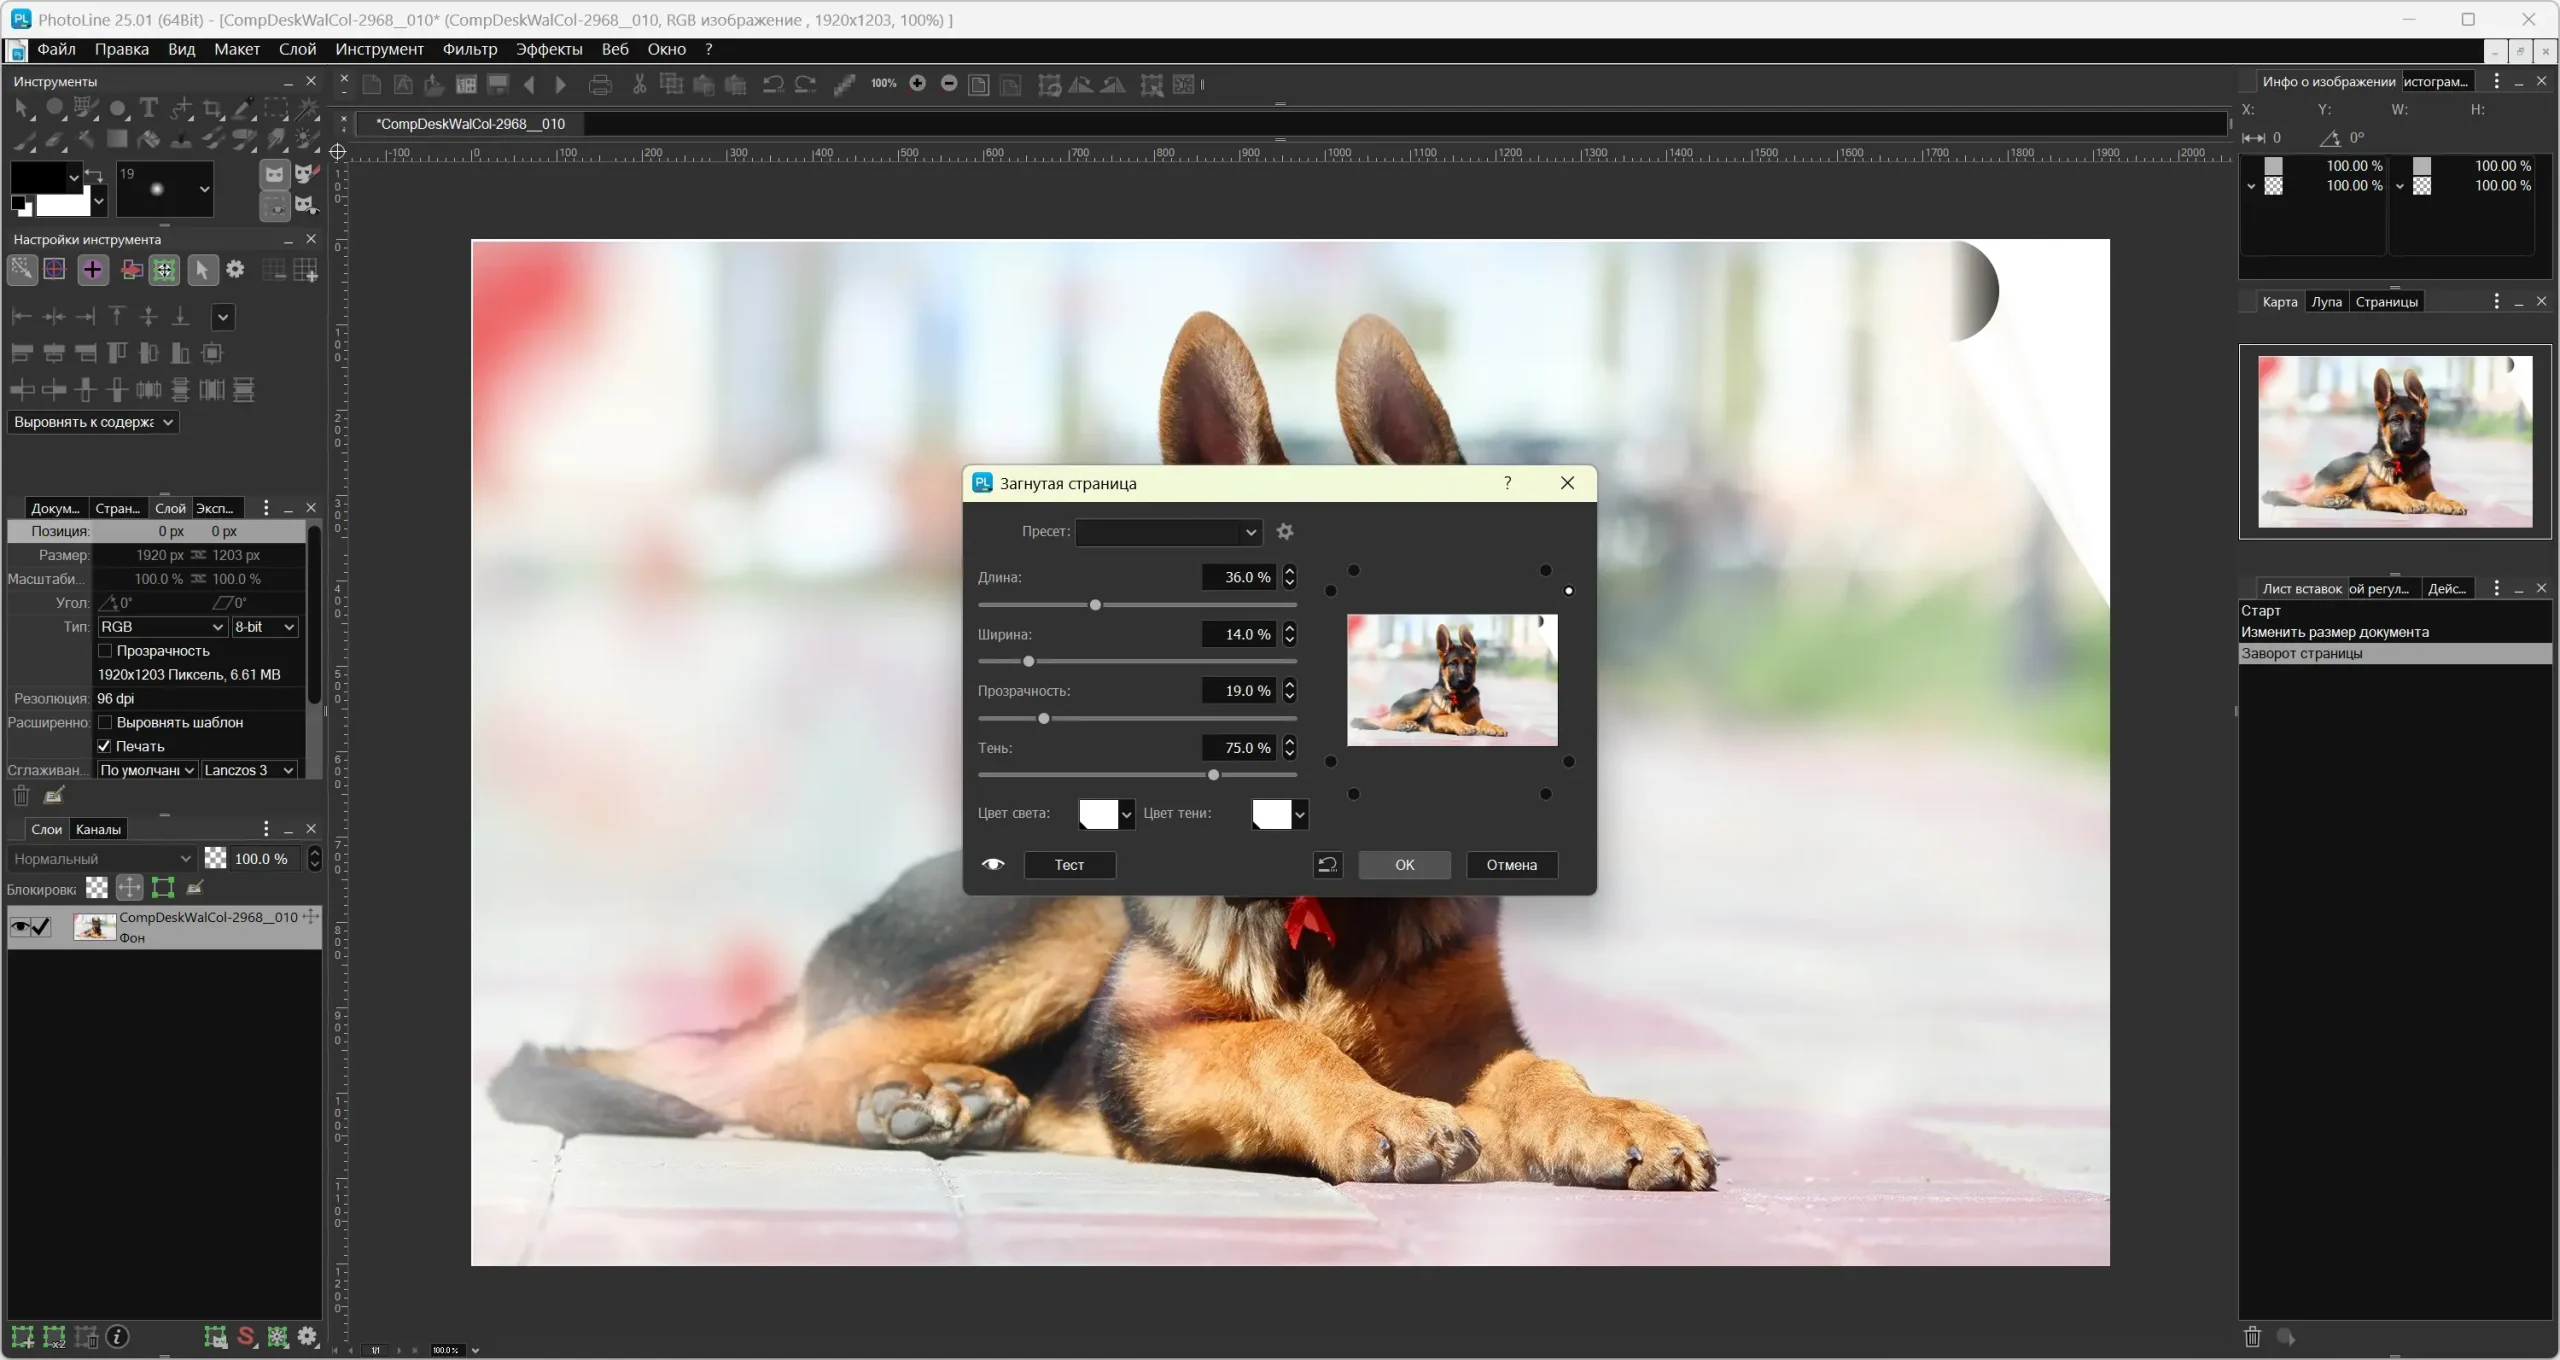2560x1360 pixels.
Task: Hide the CompDeskWalCol-2968__010 layer
Action: tap(19, 927)
